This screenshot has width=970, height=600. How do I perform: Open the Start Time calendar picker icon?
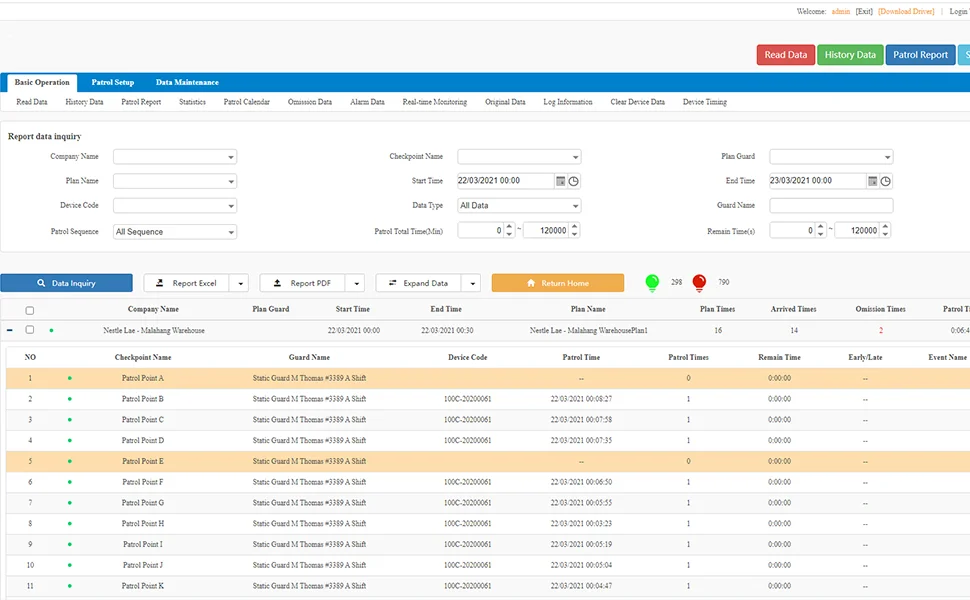point(561,181)
